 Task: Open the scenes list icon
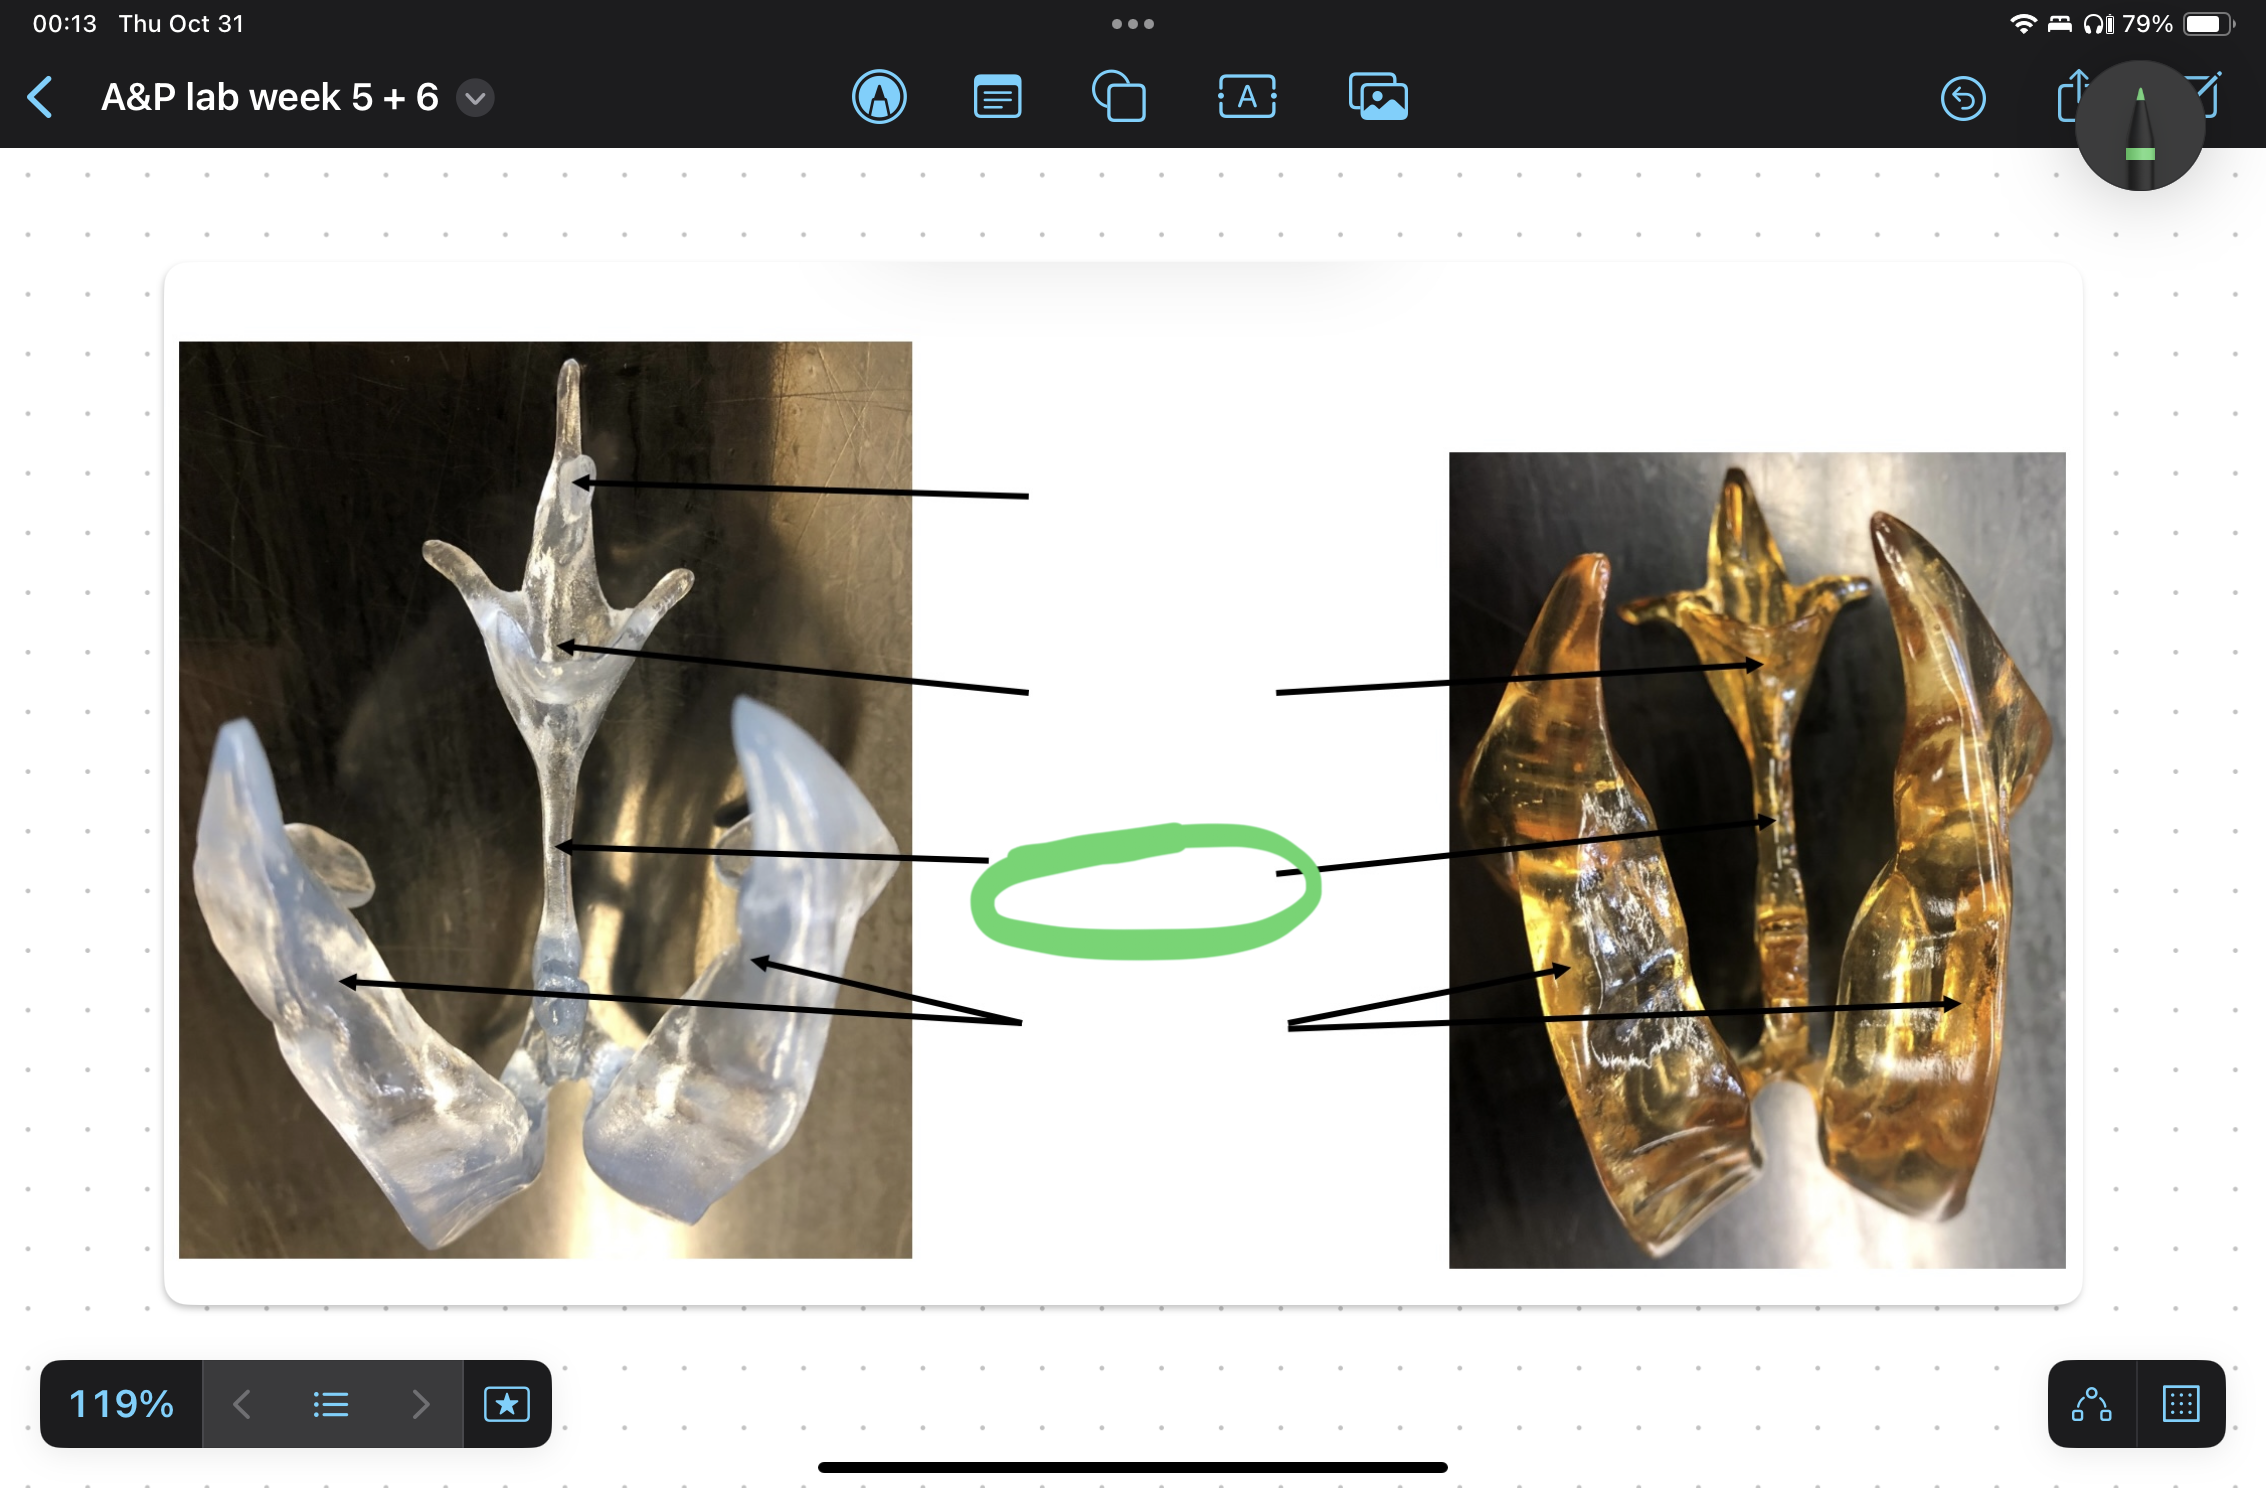[331, 1404]
